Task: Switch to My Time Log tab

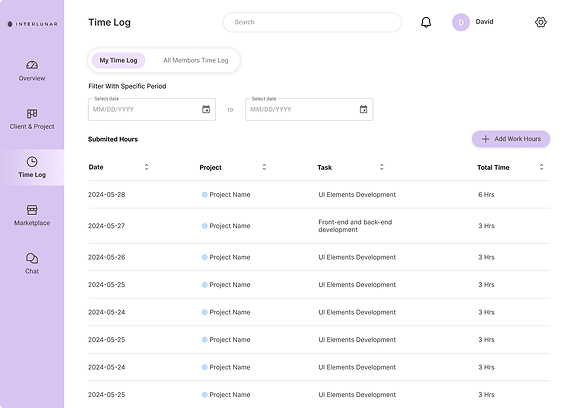Action: point(118,60)
